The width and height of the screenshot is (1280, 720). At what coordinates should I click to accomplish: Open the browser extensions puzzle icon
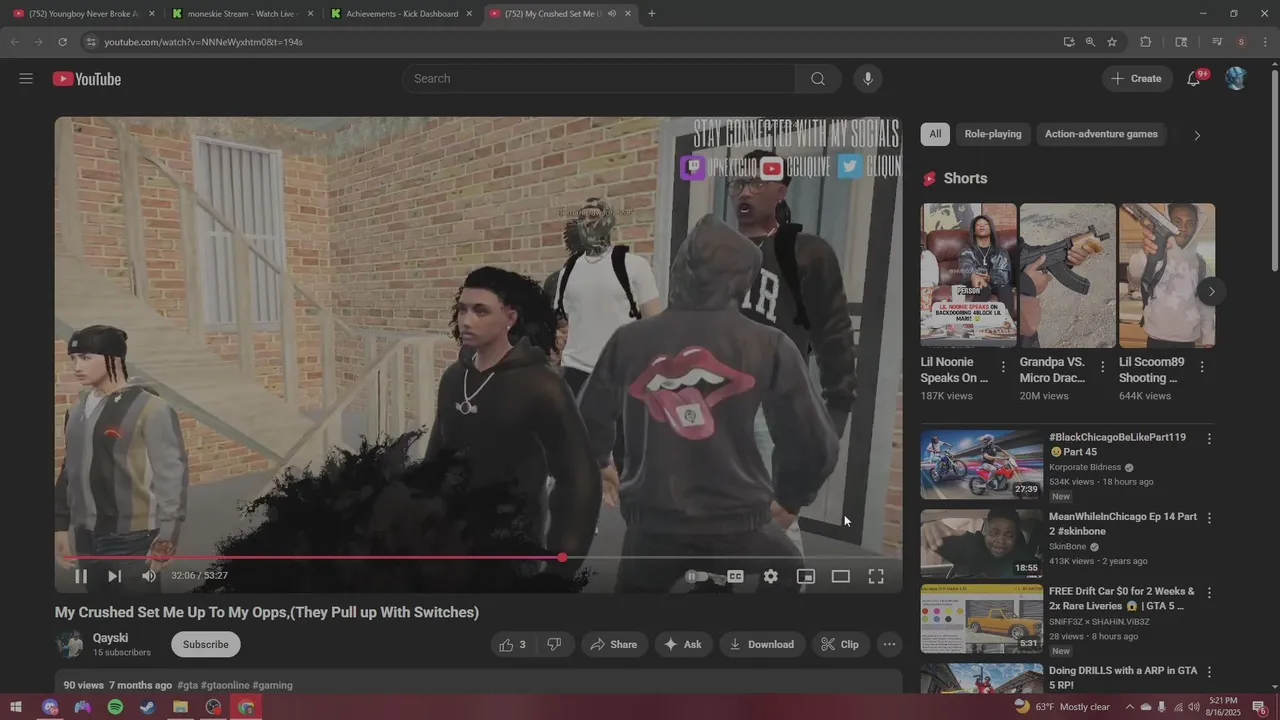(x=1146, y=42)
